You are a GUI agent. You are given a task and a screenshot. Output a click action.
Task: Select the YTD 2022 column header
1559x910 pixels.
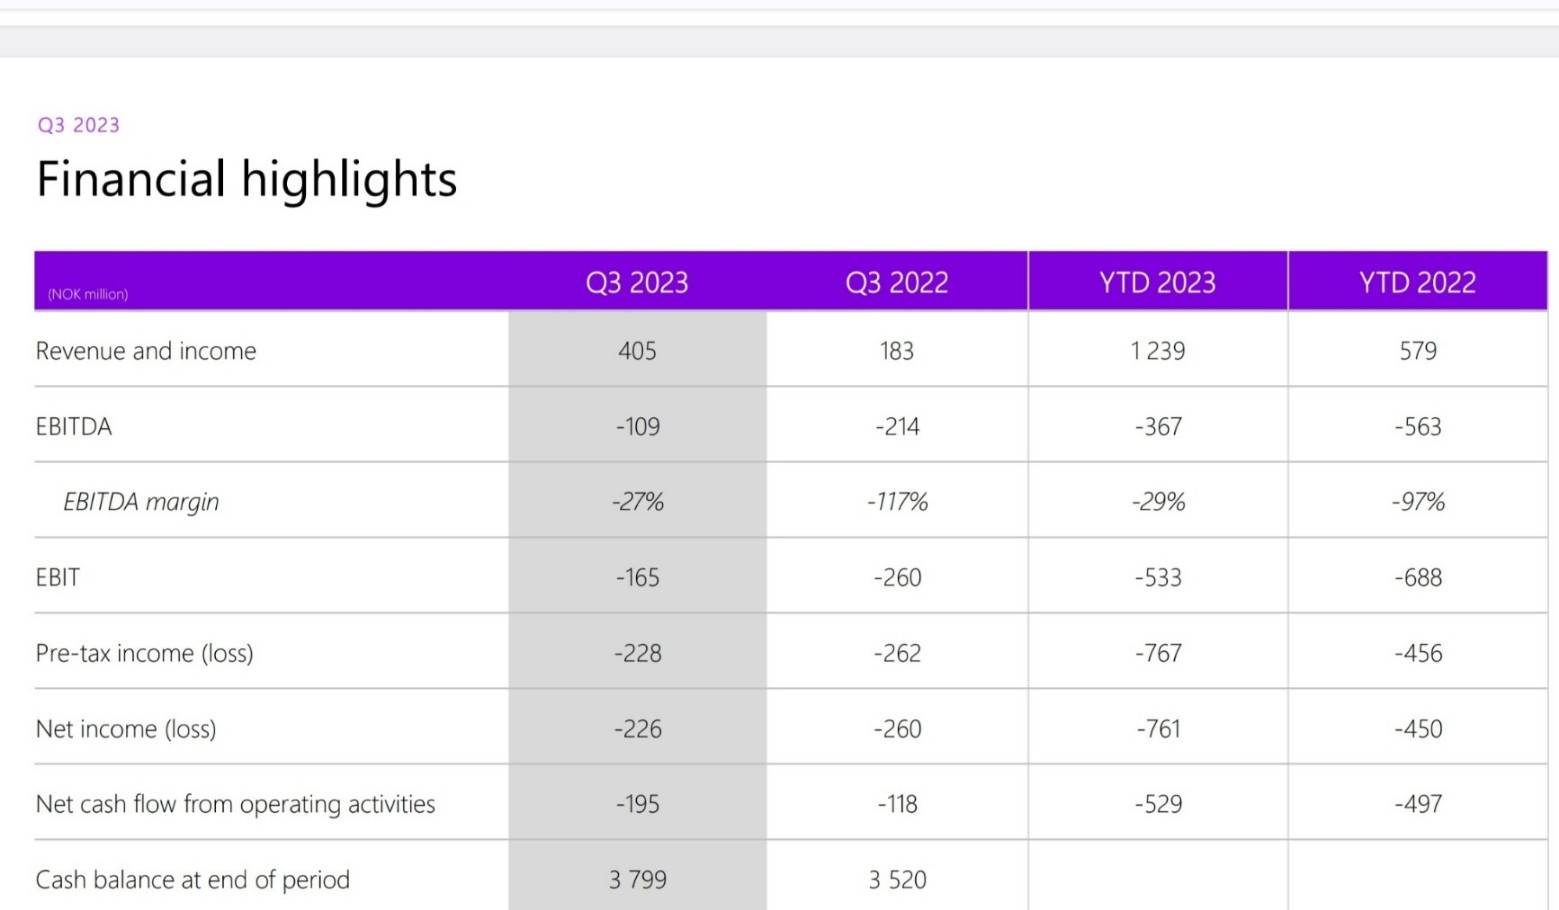pyautogui.click(x=1417, y=283)
